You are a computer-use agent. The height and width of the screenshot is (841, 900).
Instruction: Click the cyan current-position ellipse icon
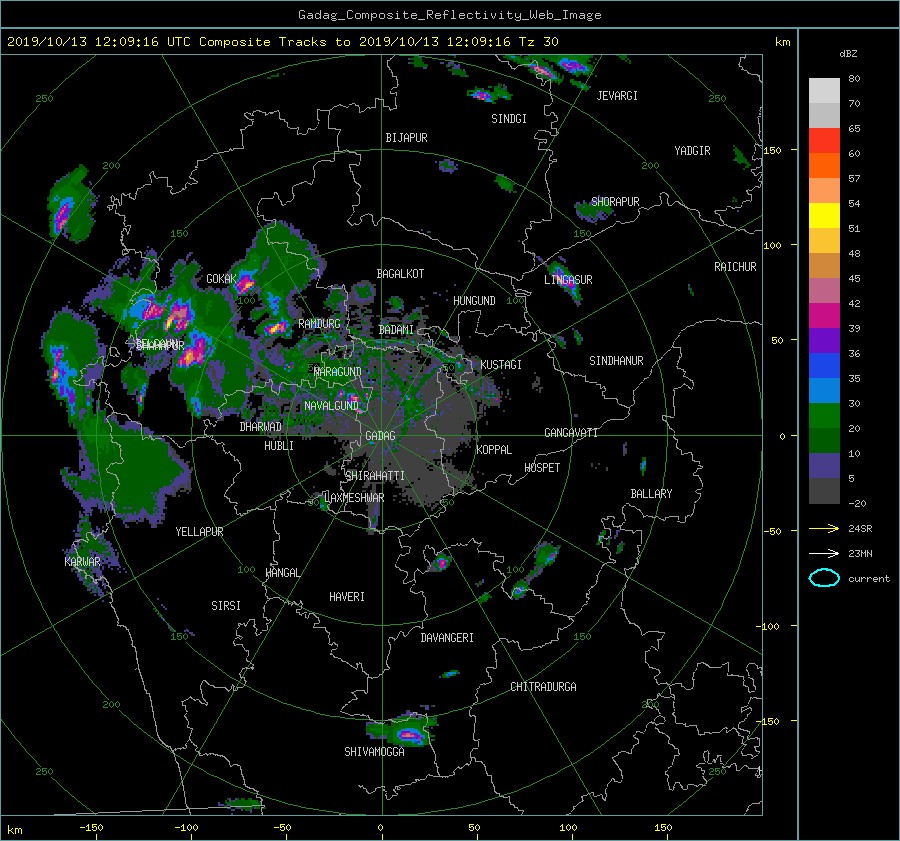[x=824, y=578]
